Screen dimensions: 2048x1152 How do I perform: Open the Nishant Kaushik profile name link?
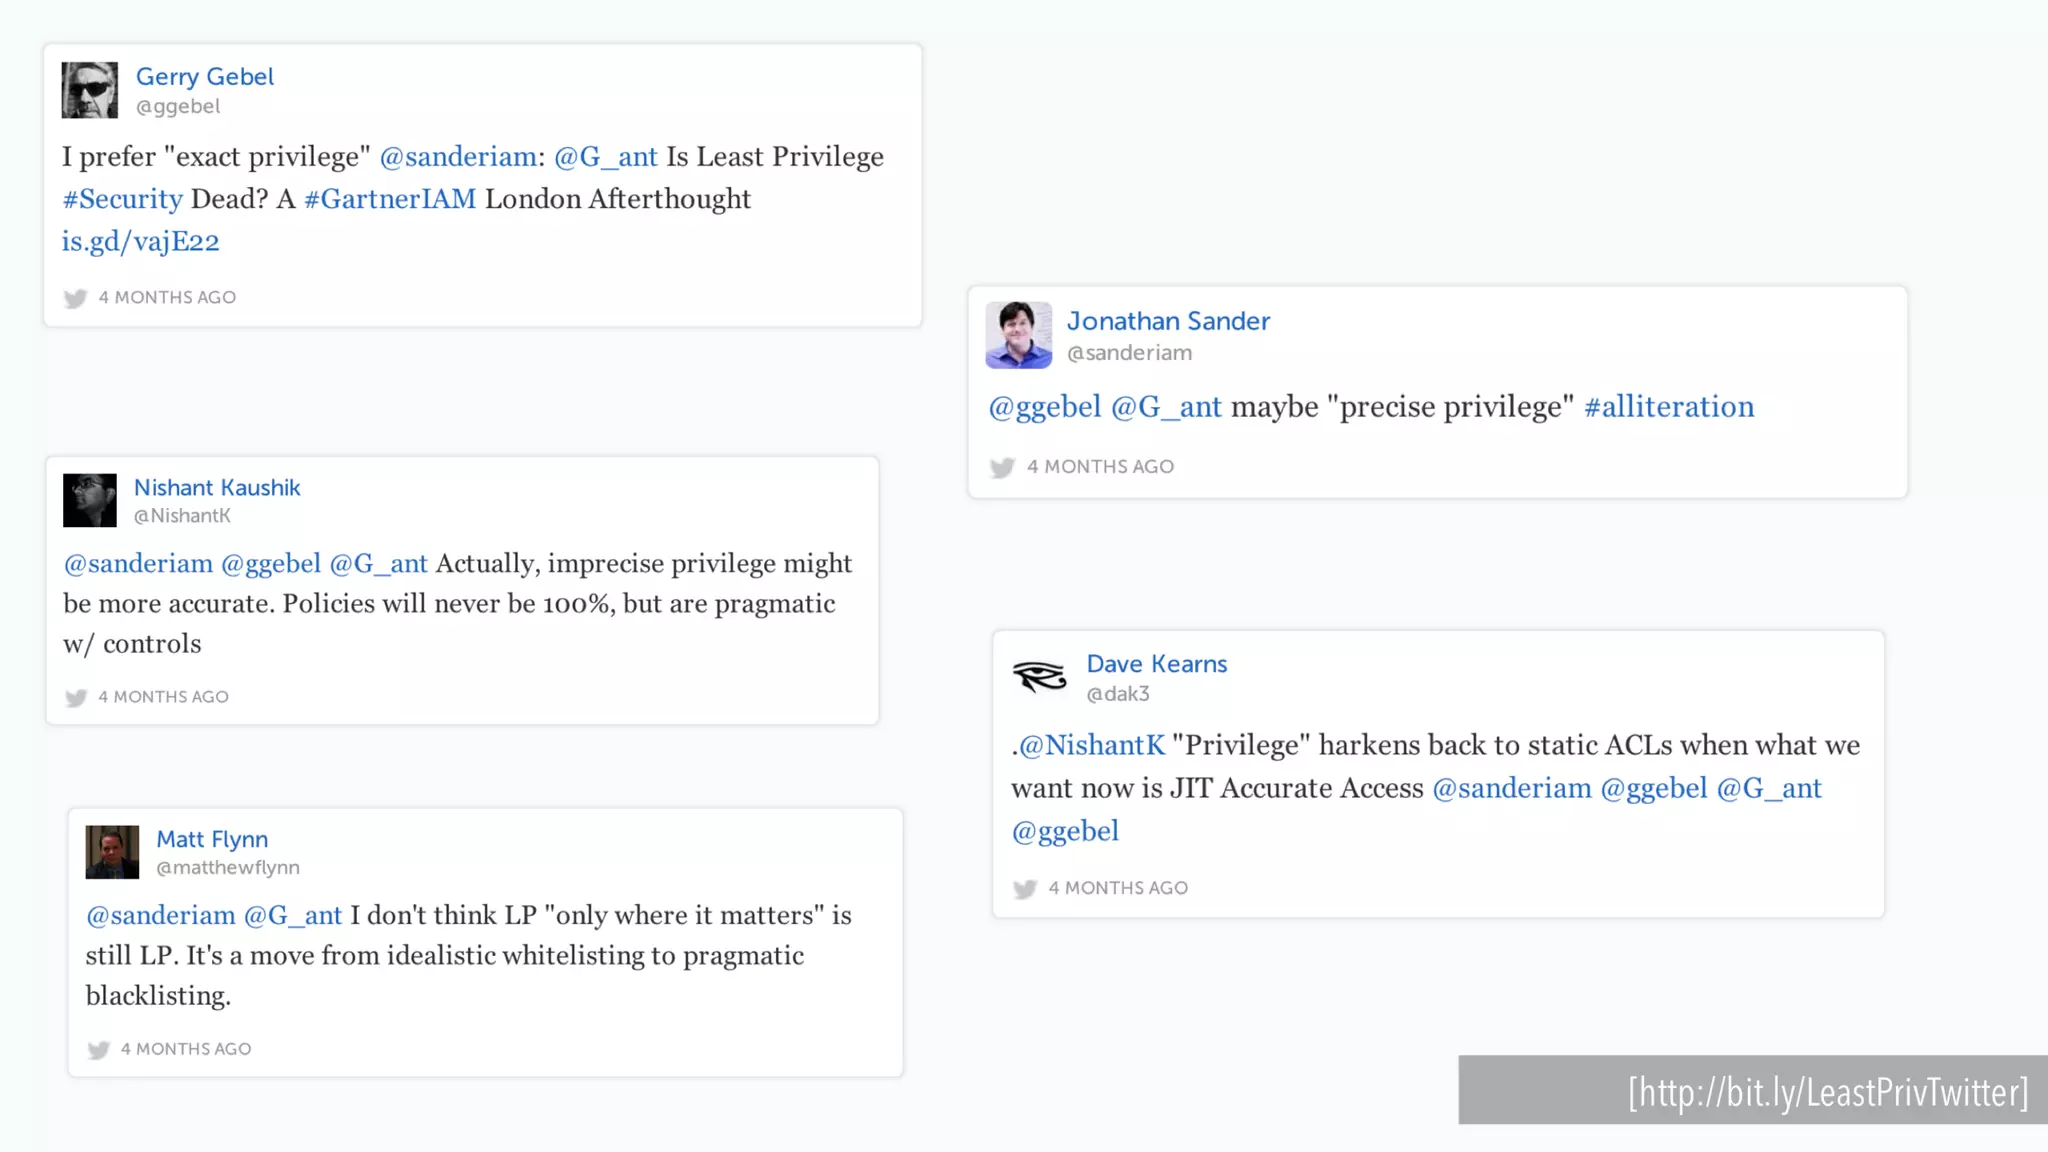pyautogui.click(x=217, y=488)
